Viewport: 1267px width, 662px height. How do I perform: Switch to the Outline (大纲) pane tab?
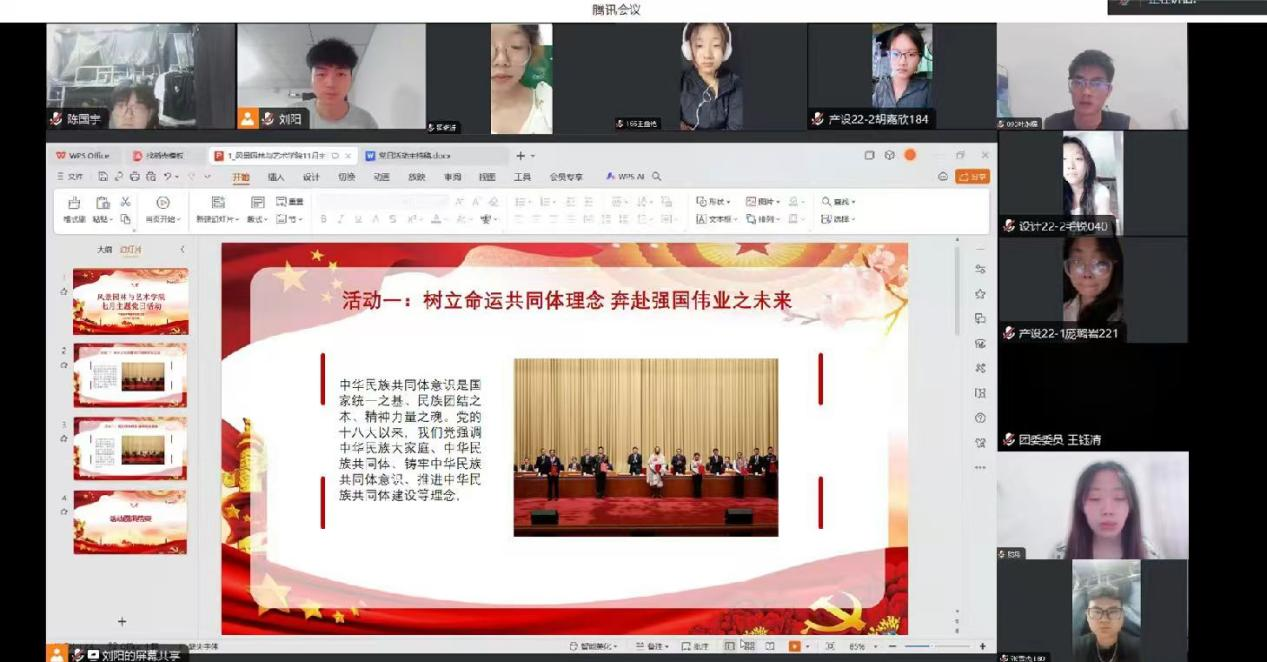click(x=104, y=249)
